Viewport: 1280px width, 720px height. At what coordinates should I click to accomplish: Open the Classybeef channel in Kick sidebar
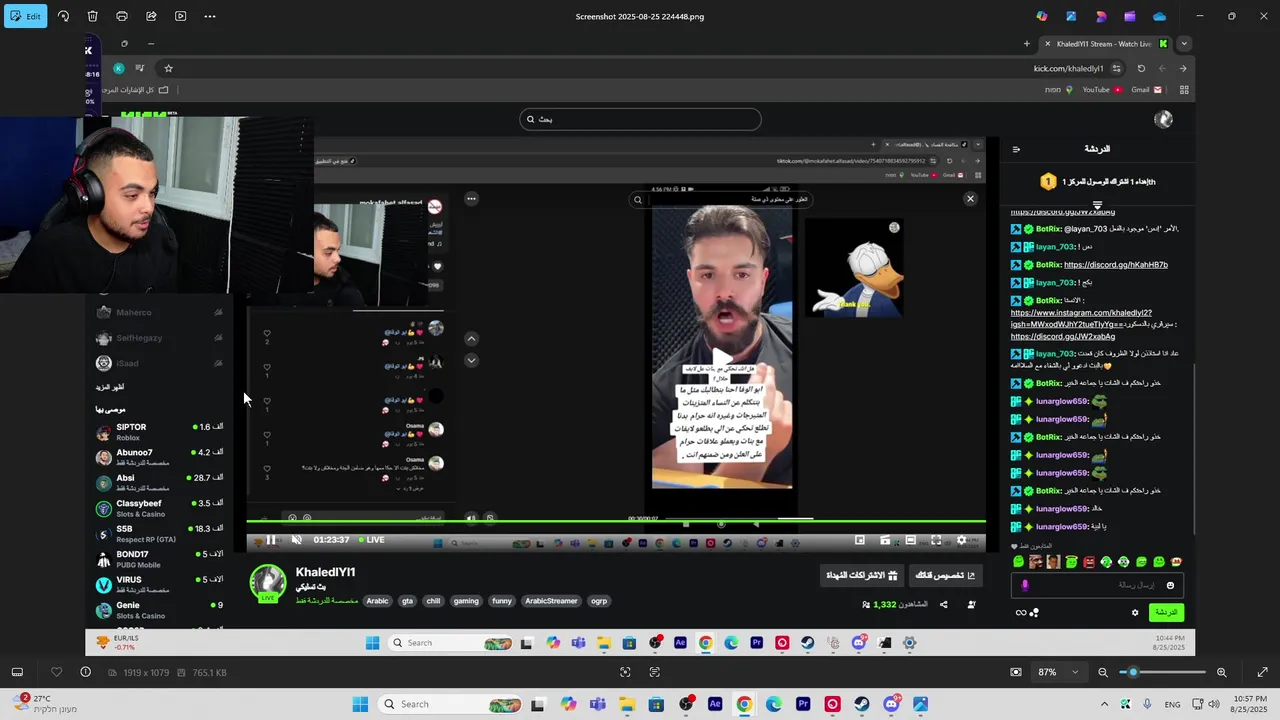coord(158,508)
